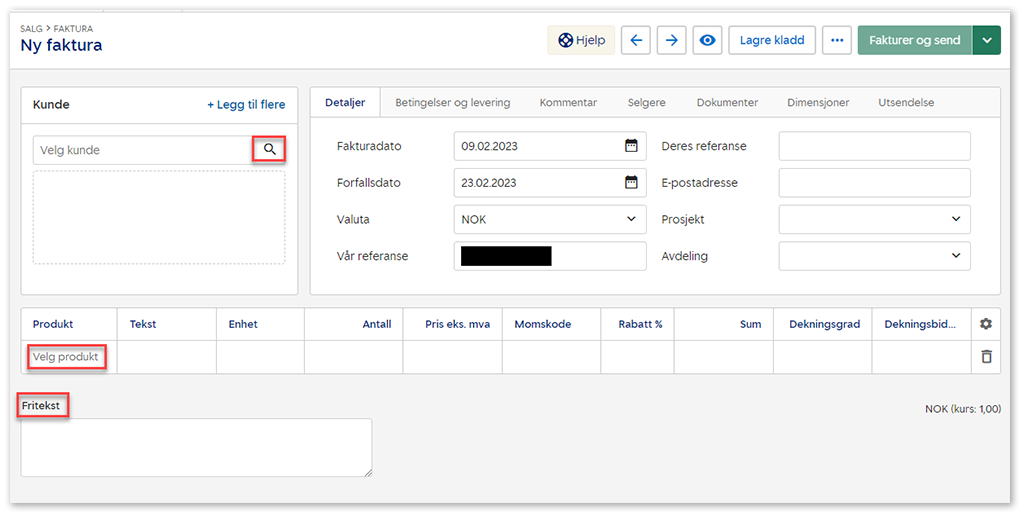The width and height of the screenshot is (1020, 513).
Task: Open the Forfallsdato calendar picker
Action: (631, 182)
